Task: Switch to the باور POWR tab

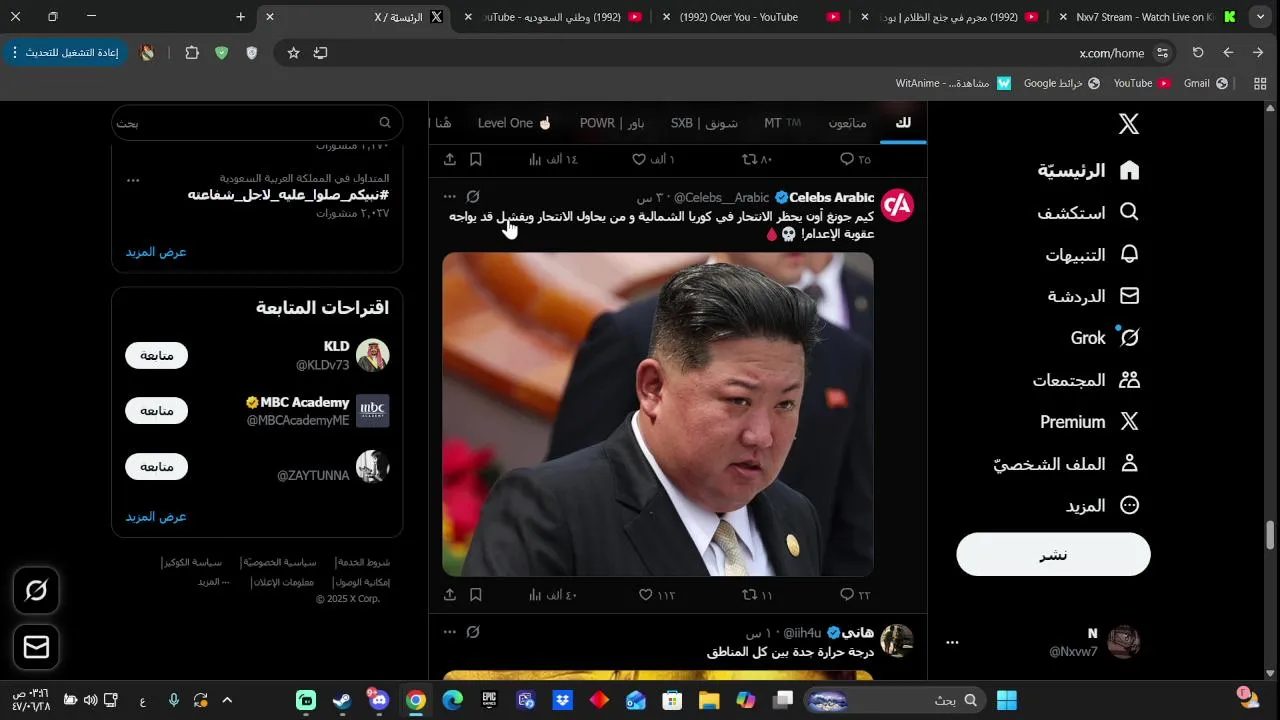Action: pos(612,123)
